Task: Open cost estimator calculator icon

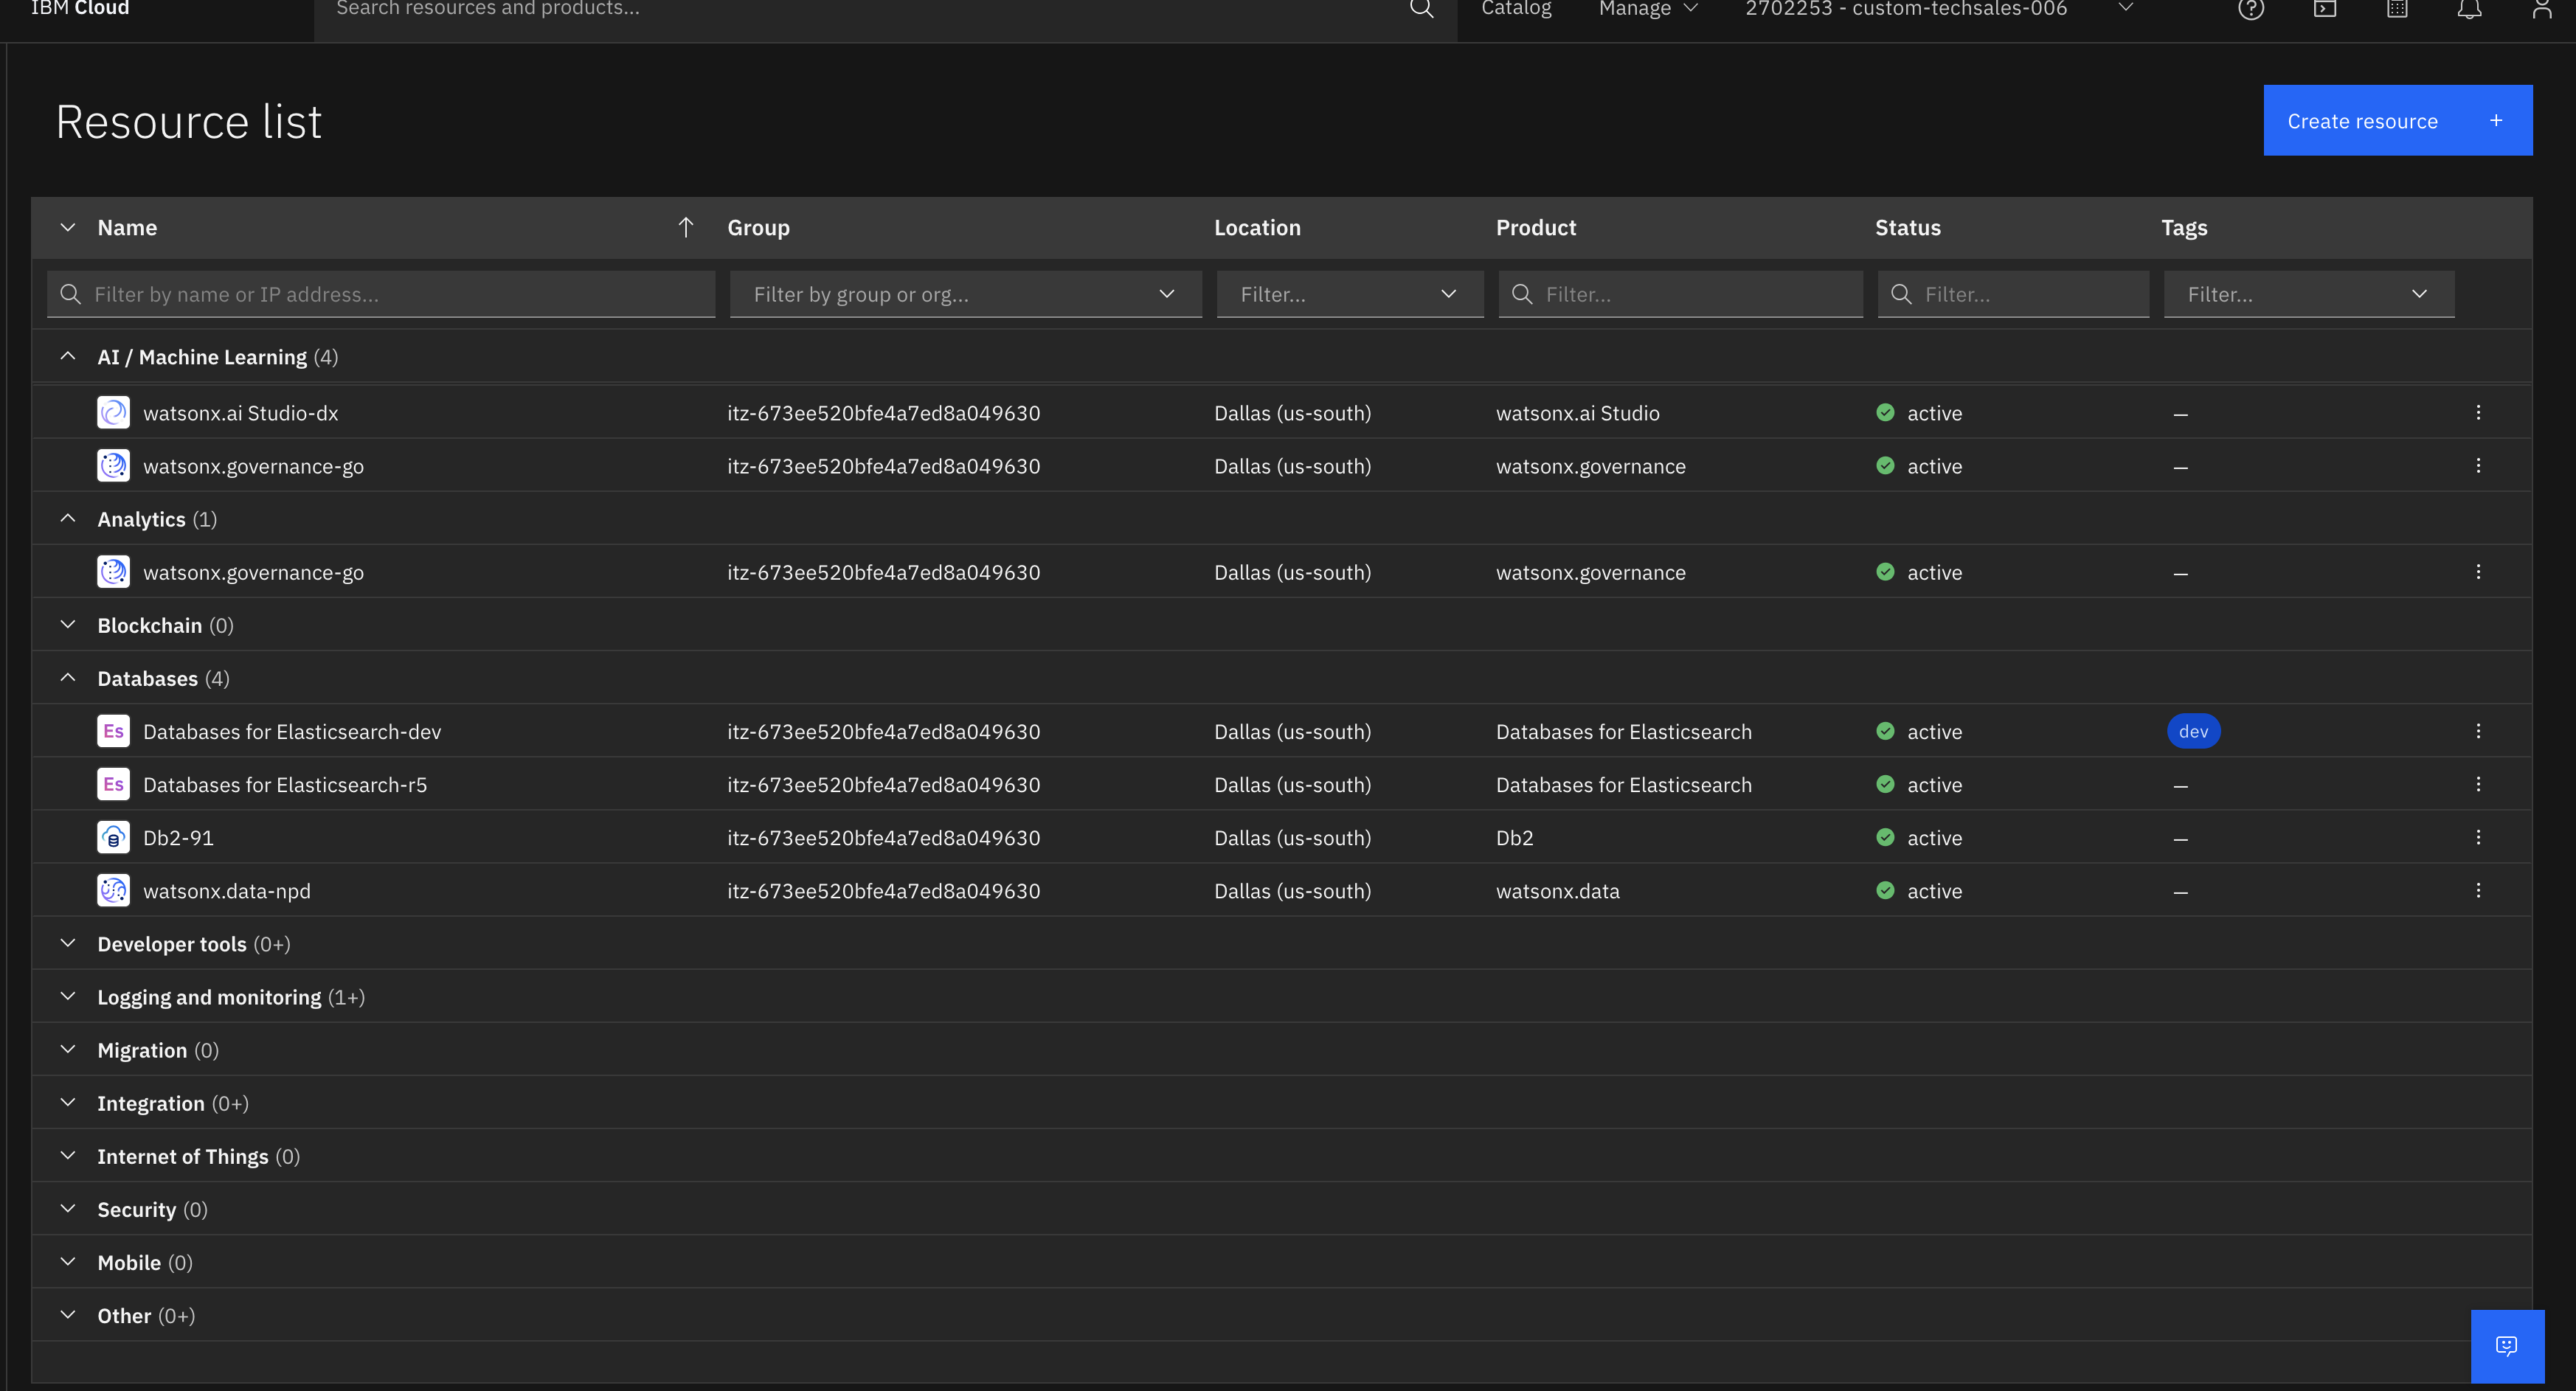Action: pos(2397,9)
